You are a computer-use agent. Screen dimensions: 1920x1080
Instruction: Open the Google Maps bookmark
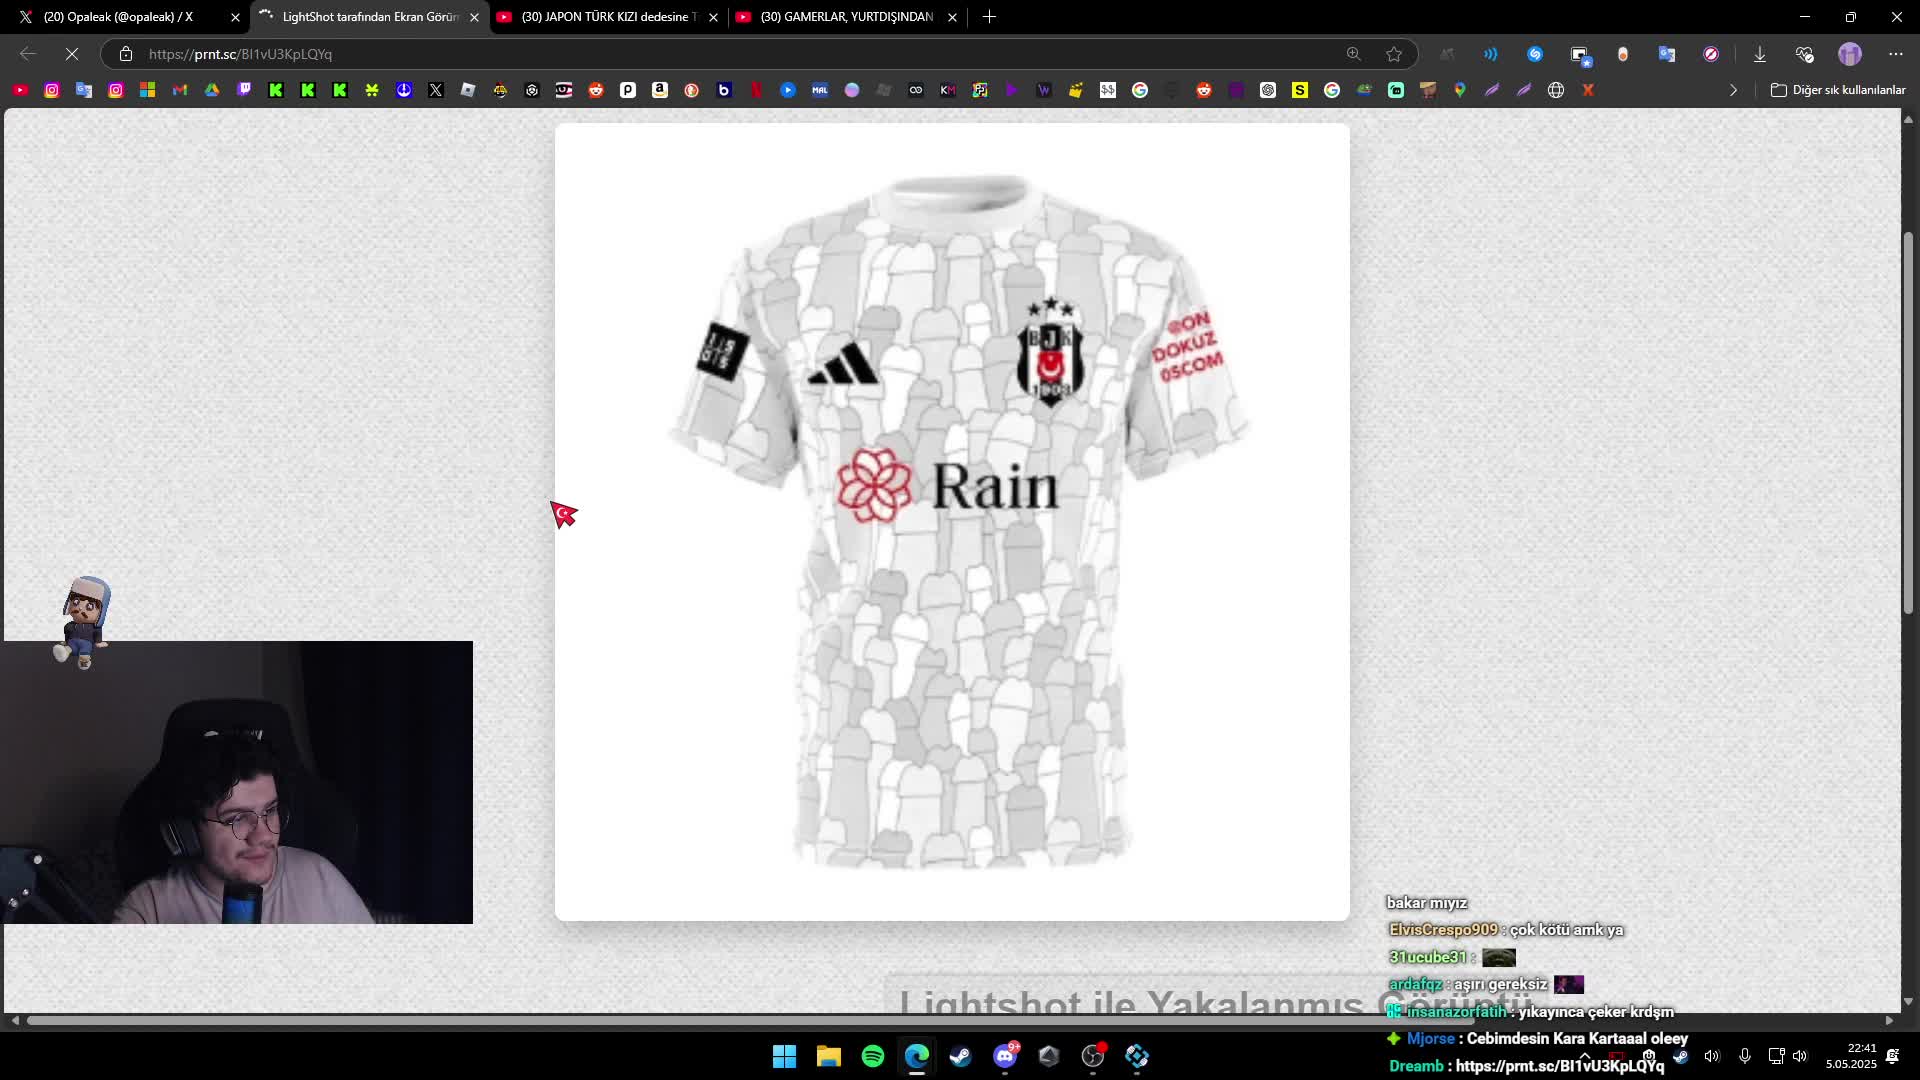point(1460,90)
